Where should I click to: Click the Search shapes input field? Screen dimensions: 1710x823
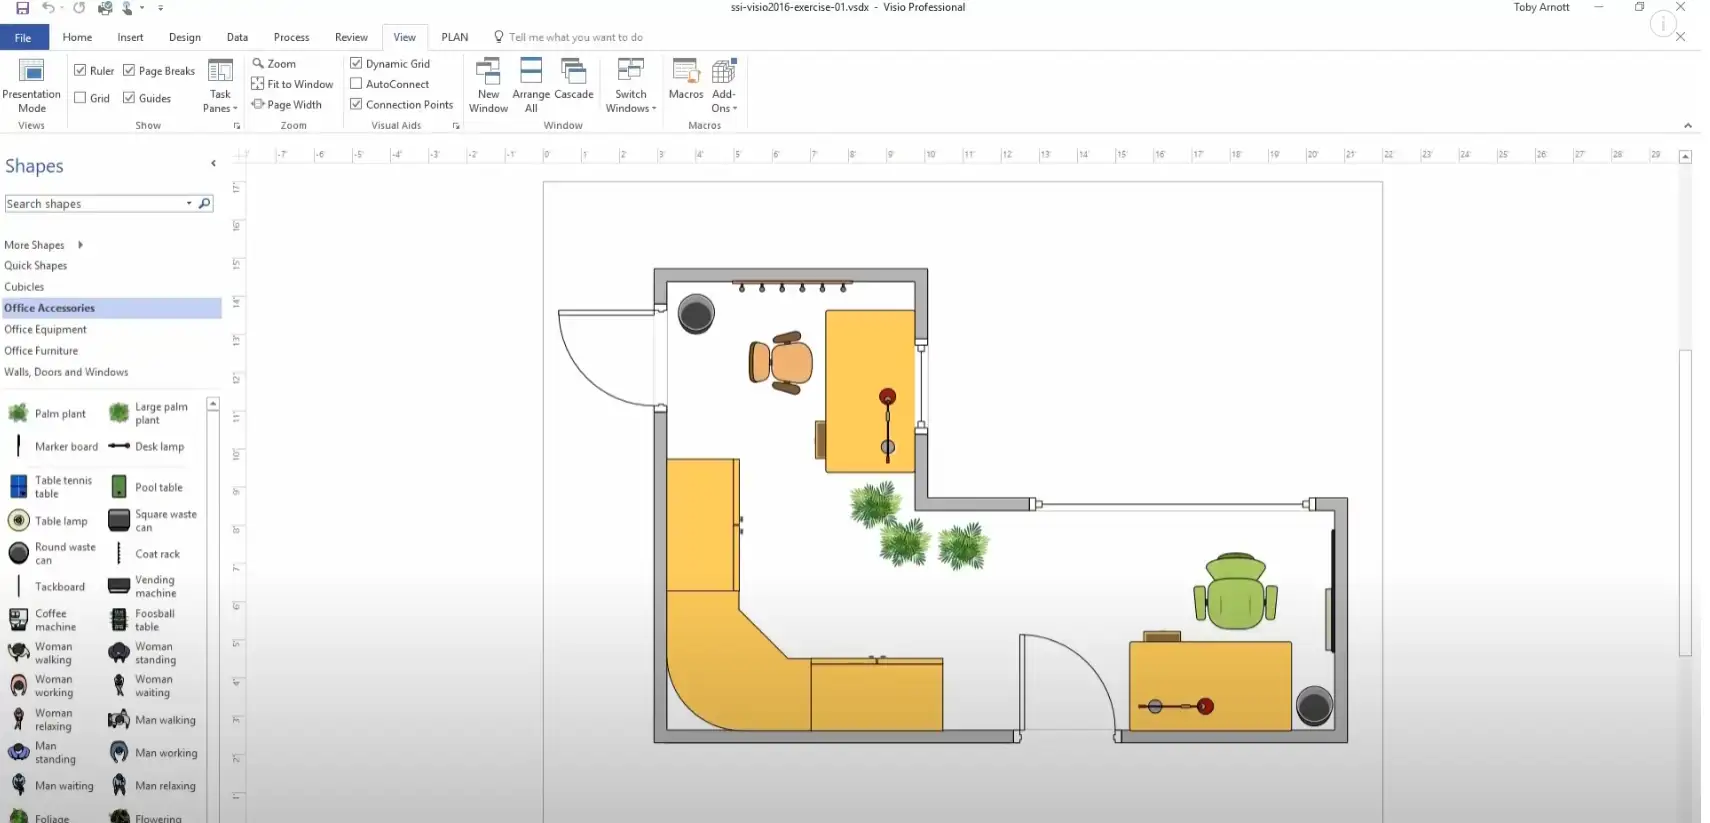(94, 204)
